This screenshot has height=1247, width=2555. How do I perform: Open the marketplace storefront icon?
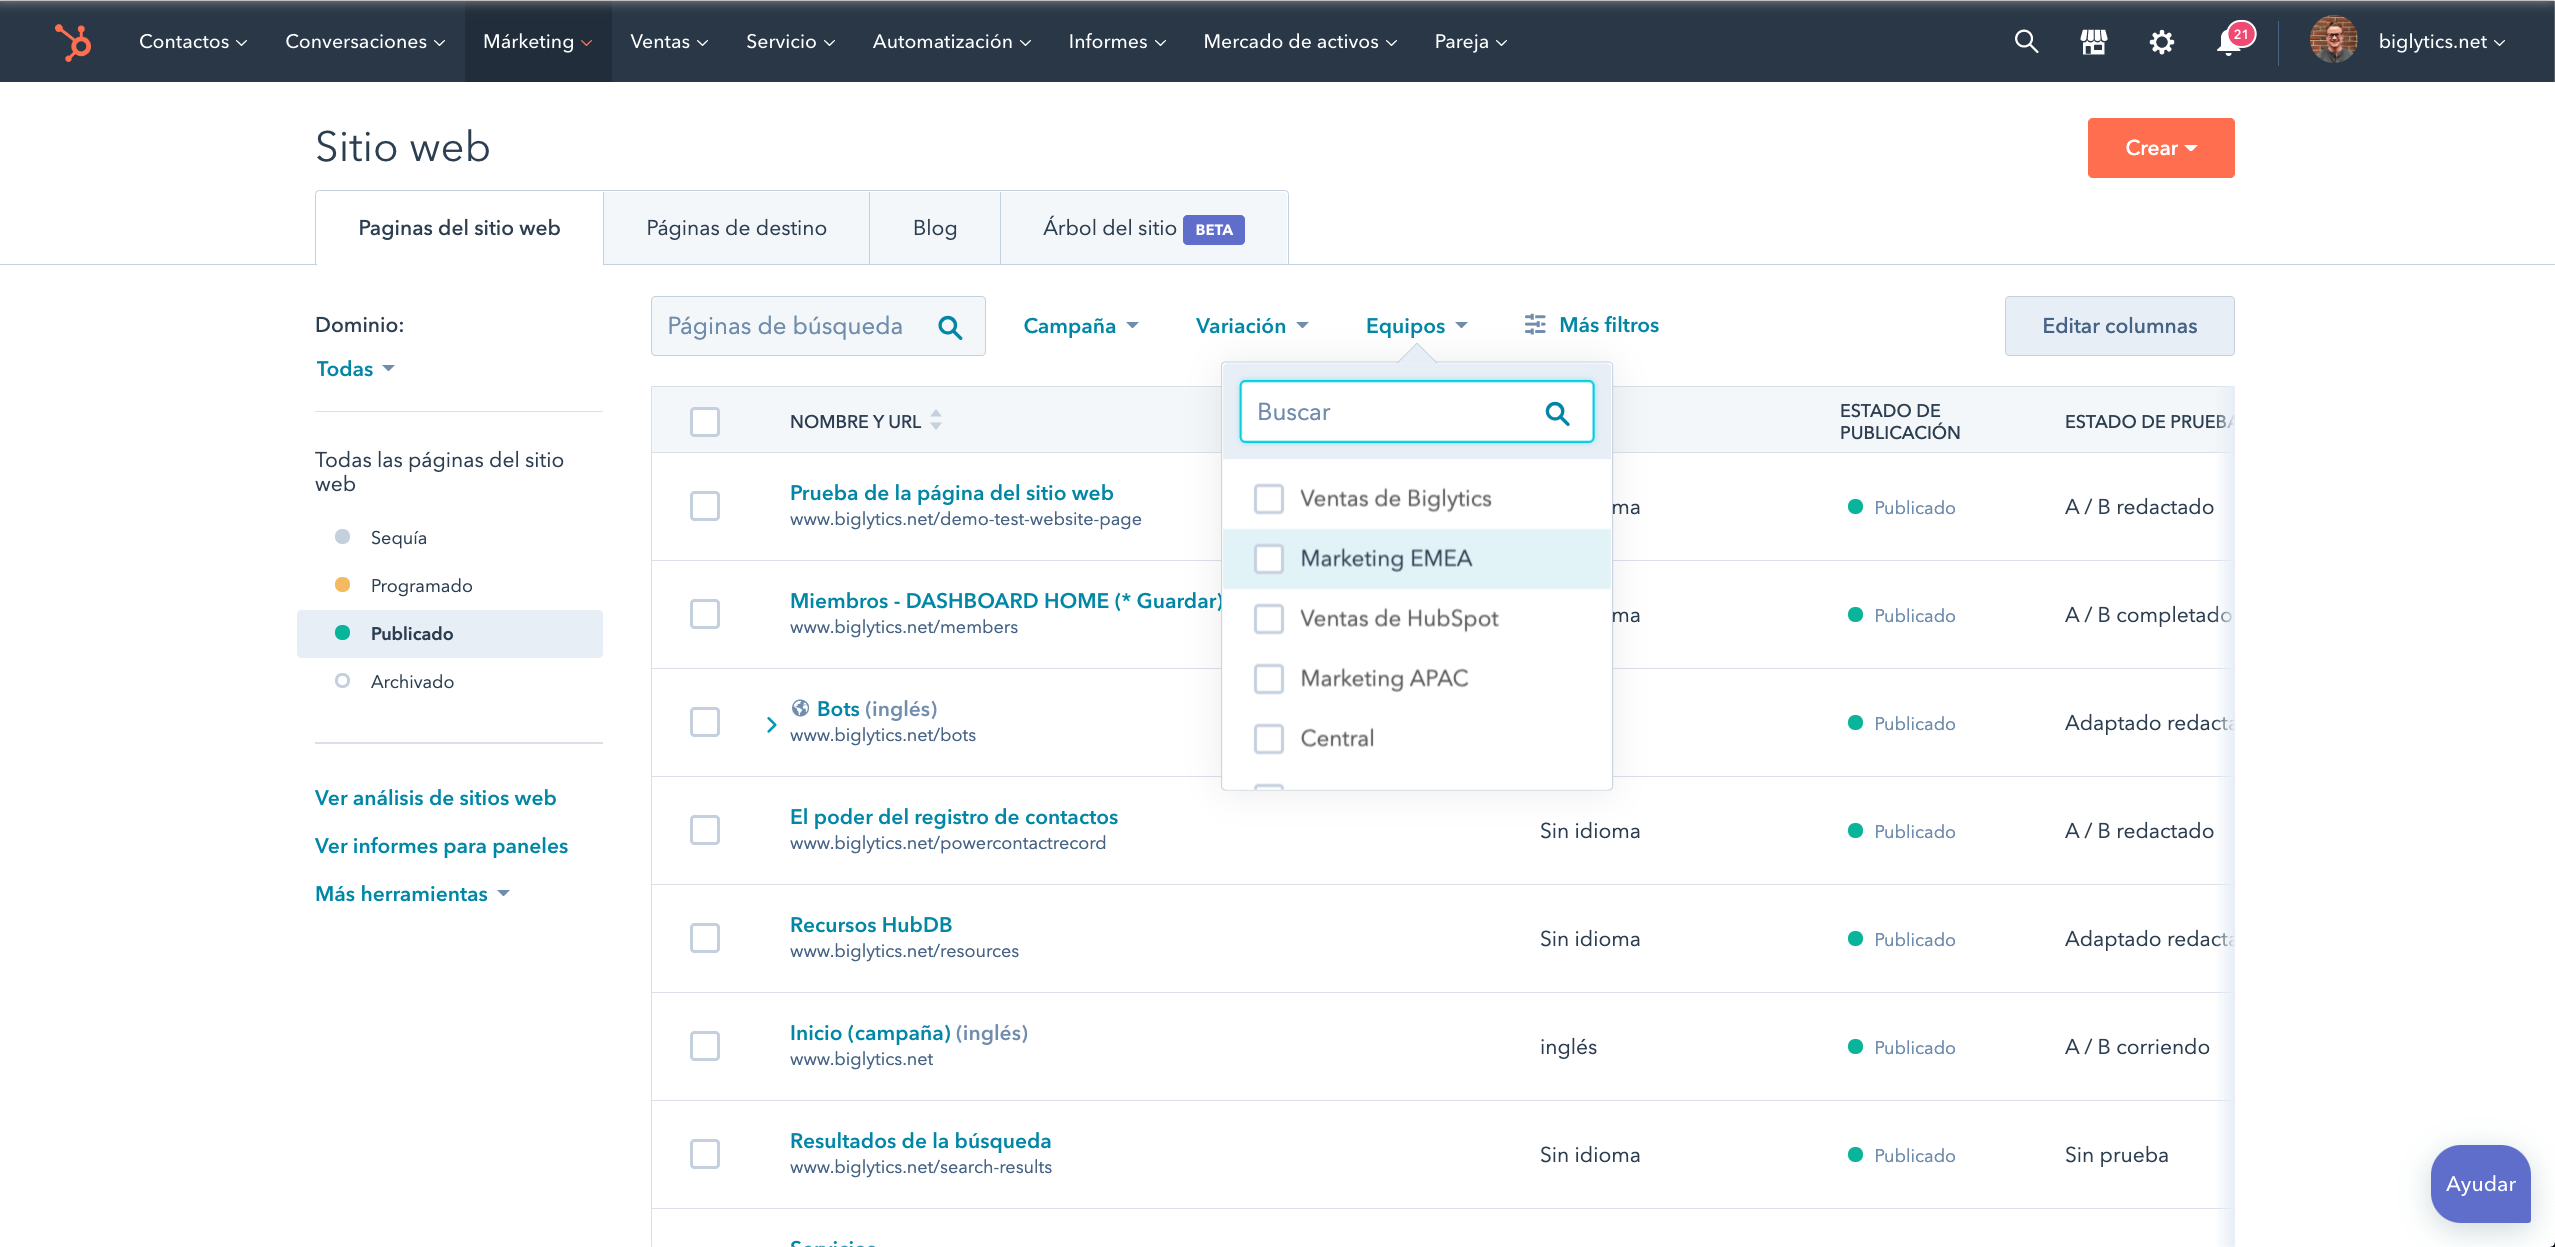pyautogui.click(x=2093, y=42)
